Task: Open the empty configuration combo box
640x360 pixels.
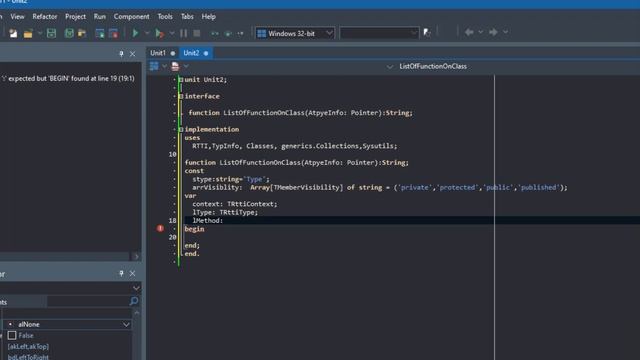Action: click(379, 33)
